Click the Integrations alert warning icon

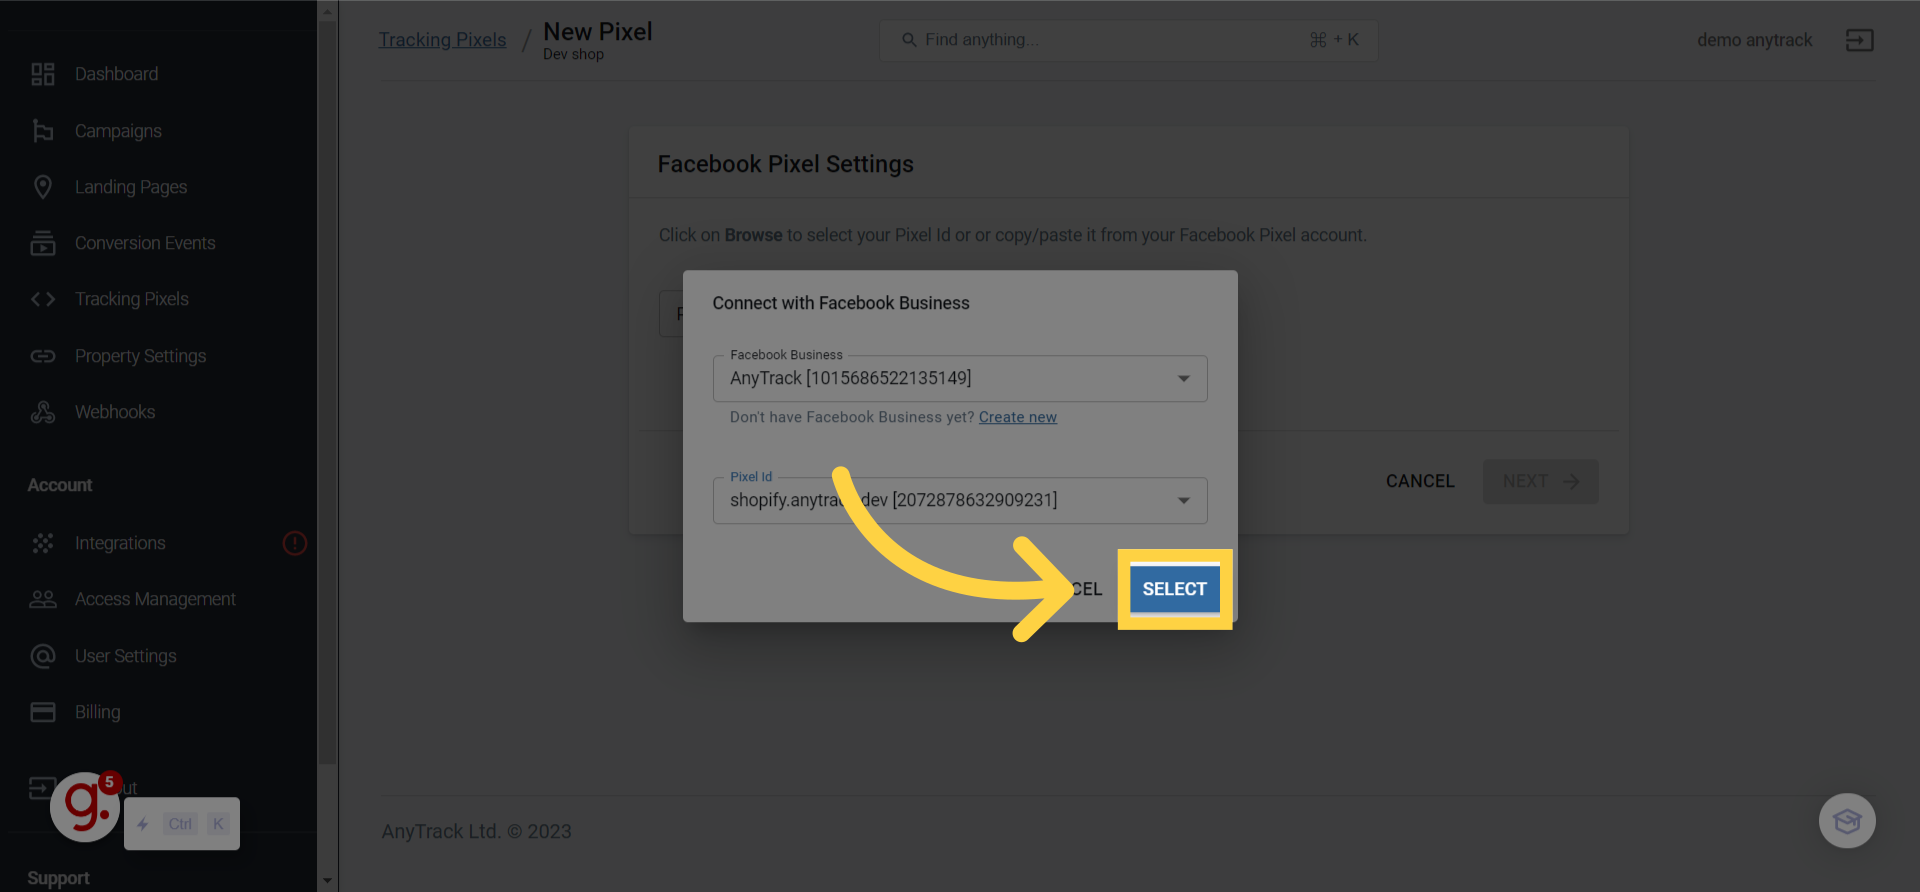295,543
